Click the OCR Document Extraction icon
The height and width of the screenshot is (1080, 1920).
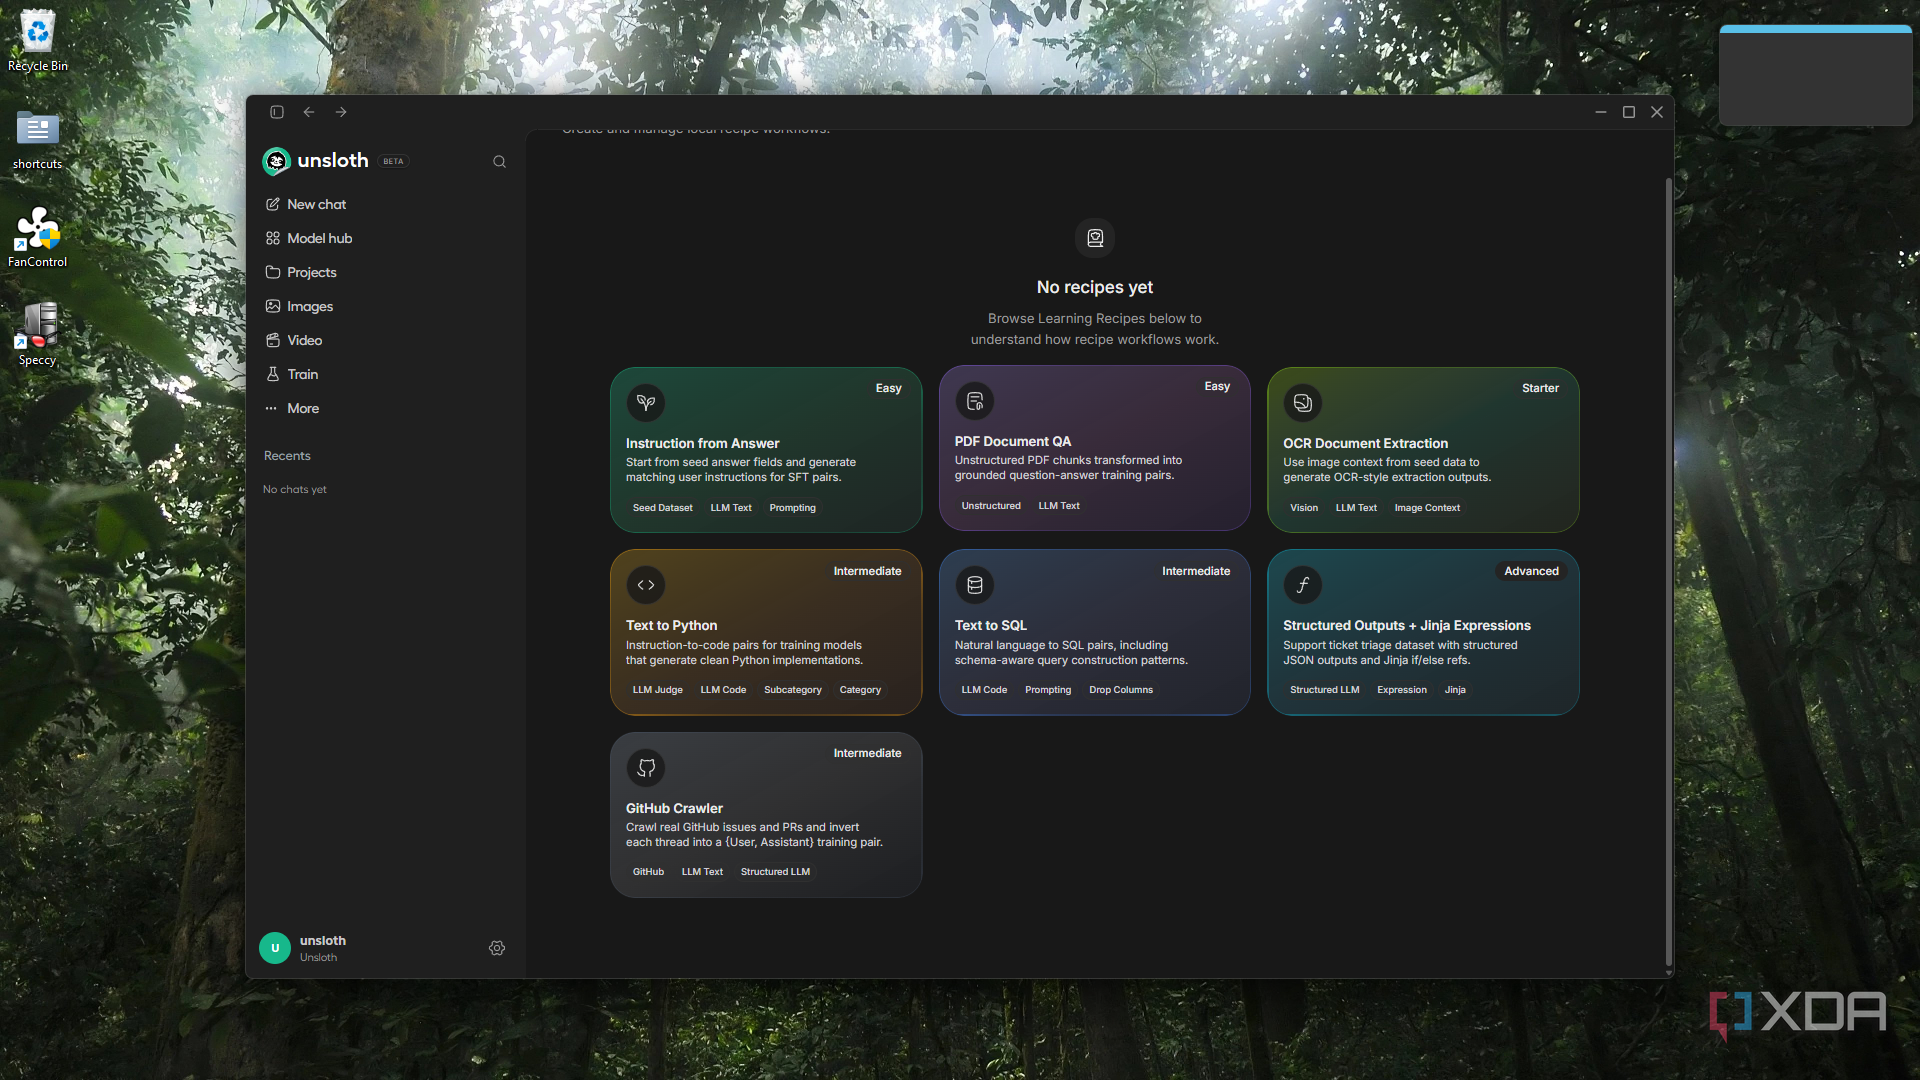1303,403
